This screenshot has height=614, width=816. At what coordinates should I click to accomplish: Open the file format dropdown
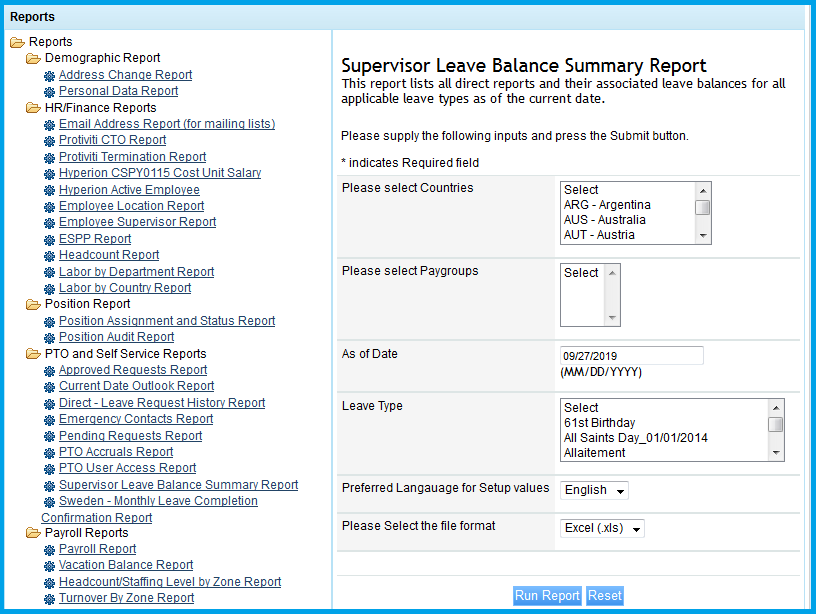pos(604,528)
